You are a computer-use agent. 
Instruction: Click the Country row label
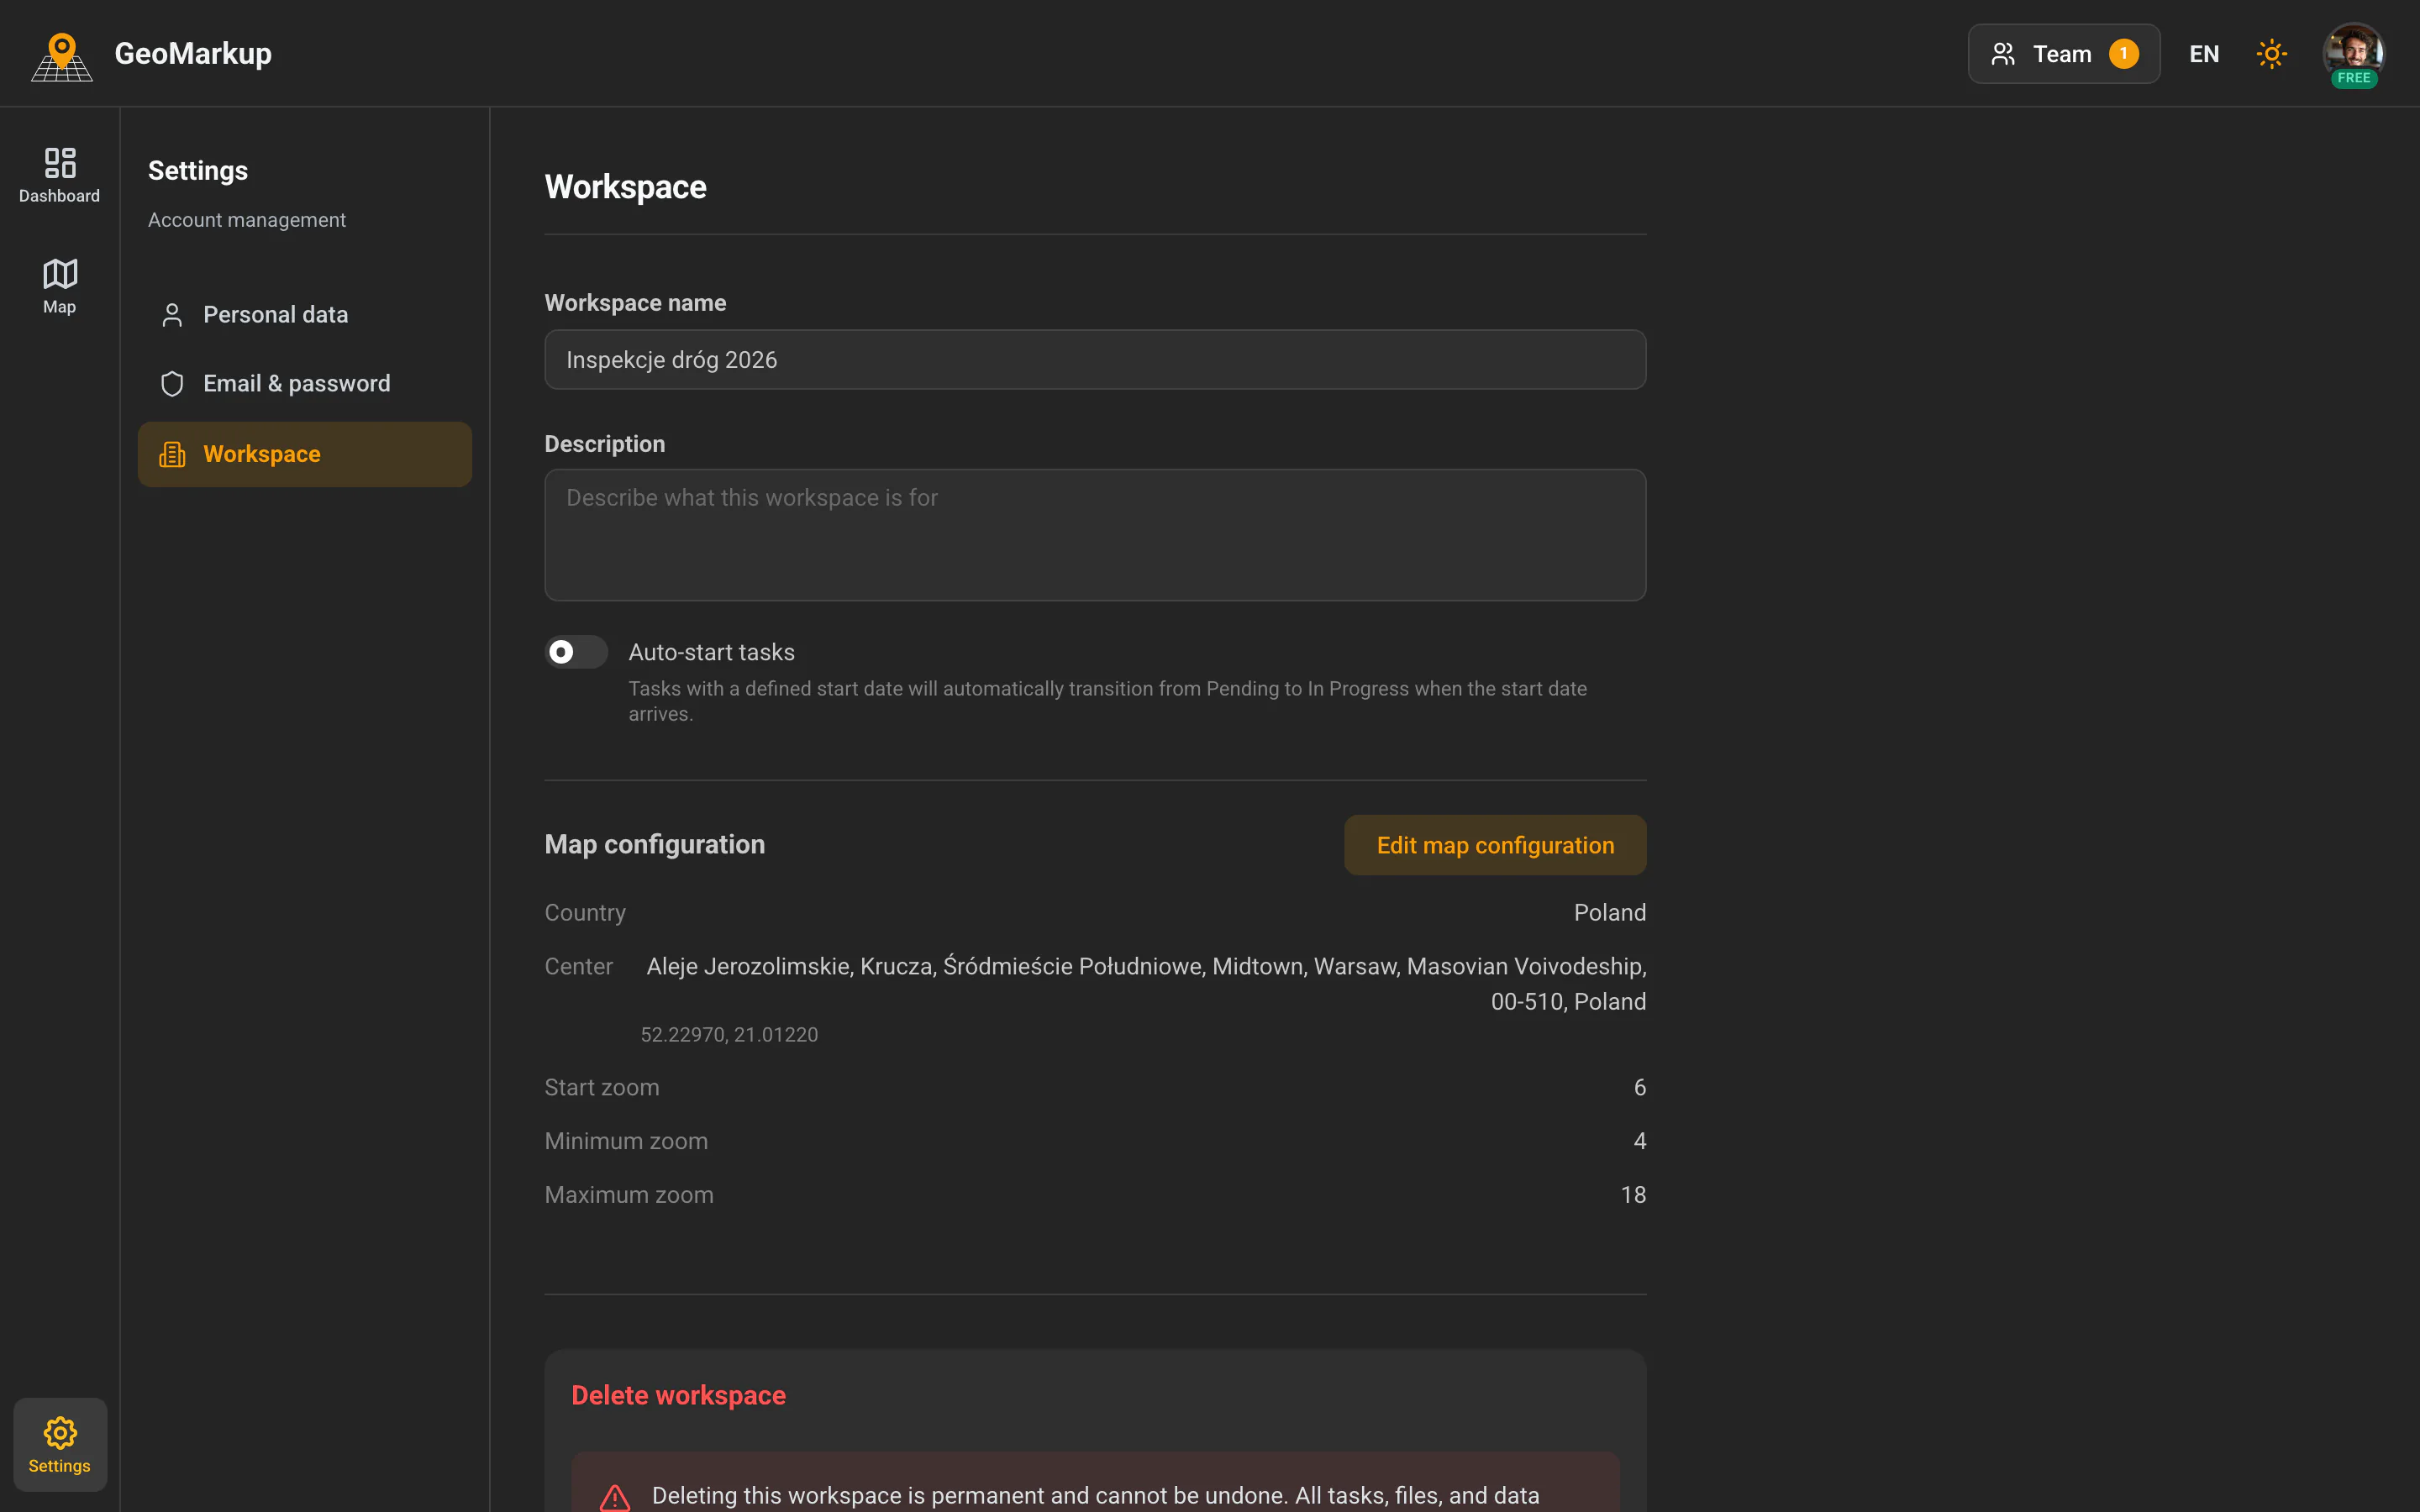click(585, 913)
